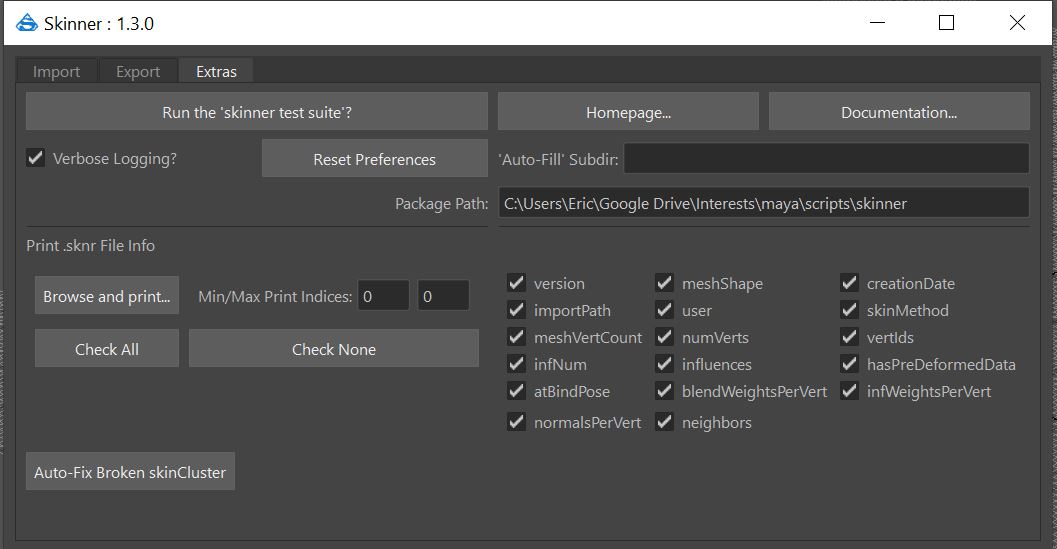Screen dimensions: 1057x549
Task: Toggle the numVerts checkbox
Action: pos(665,337)
